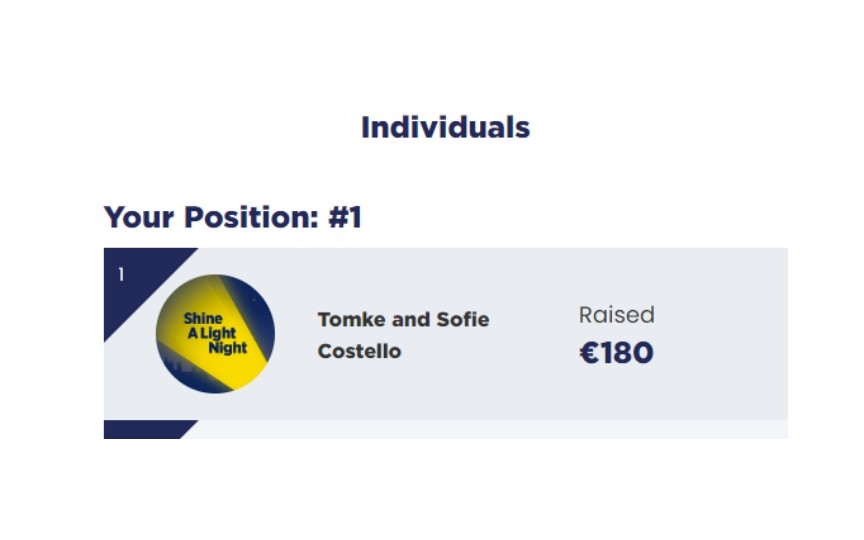Viewport: 864px width, 540px height.
Task: Click the word Shine in the logo
Action: click(203, 318)
